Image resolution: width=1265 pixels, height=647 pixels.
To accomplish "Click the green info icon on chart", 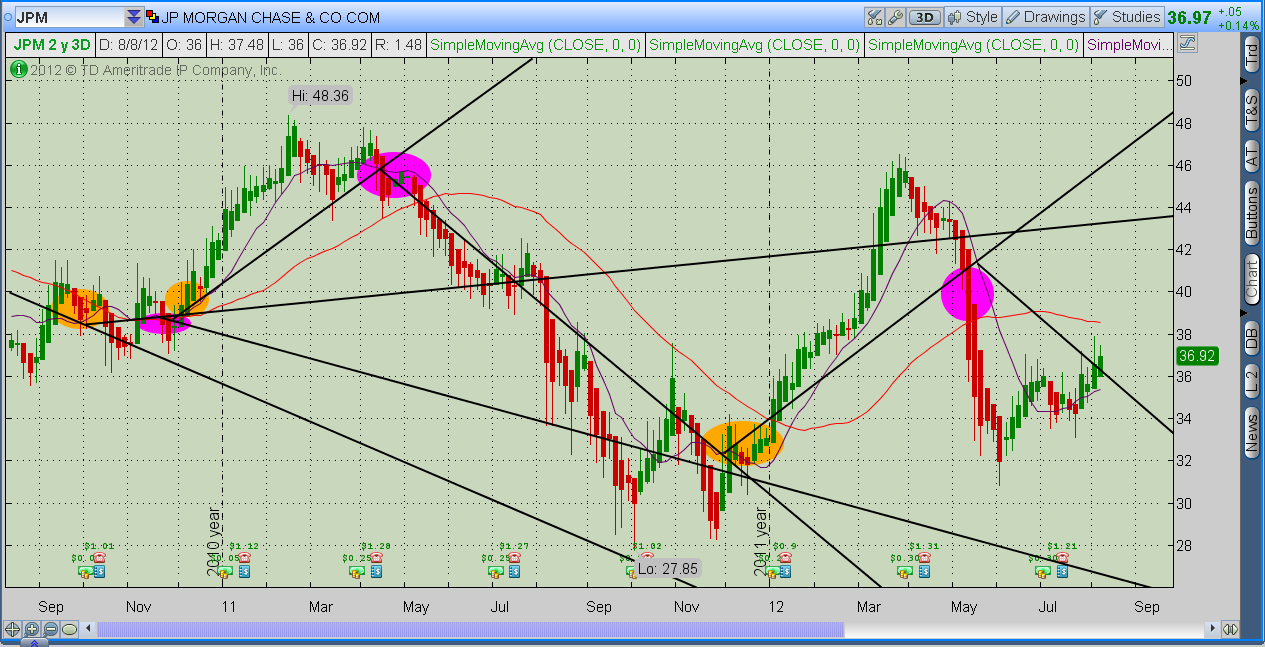I will pyautogui.click(x=17, y=69).
